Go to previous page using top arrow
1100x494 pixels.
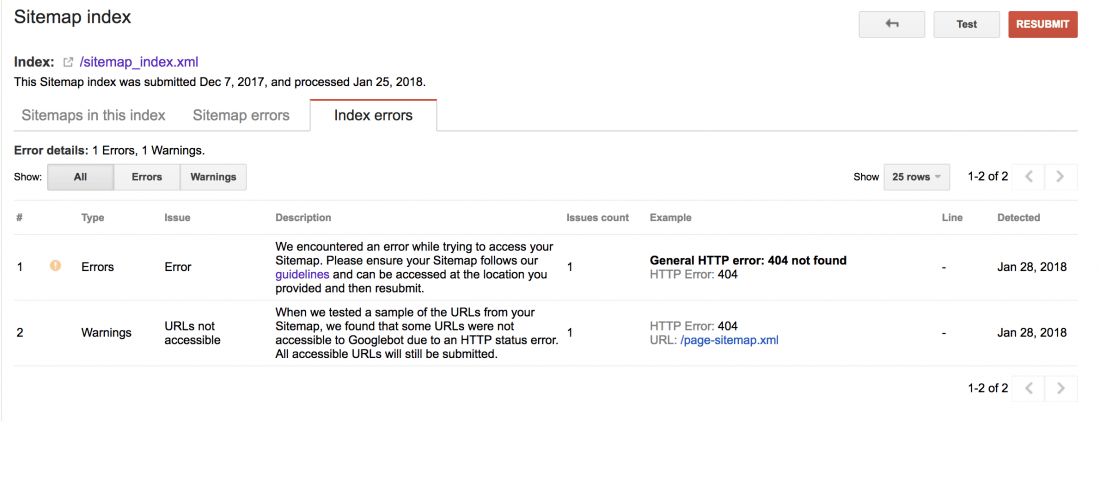1029,177
